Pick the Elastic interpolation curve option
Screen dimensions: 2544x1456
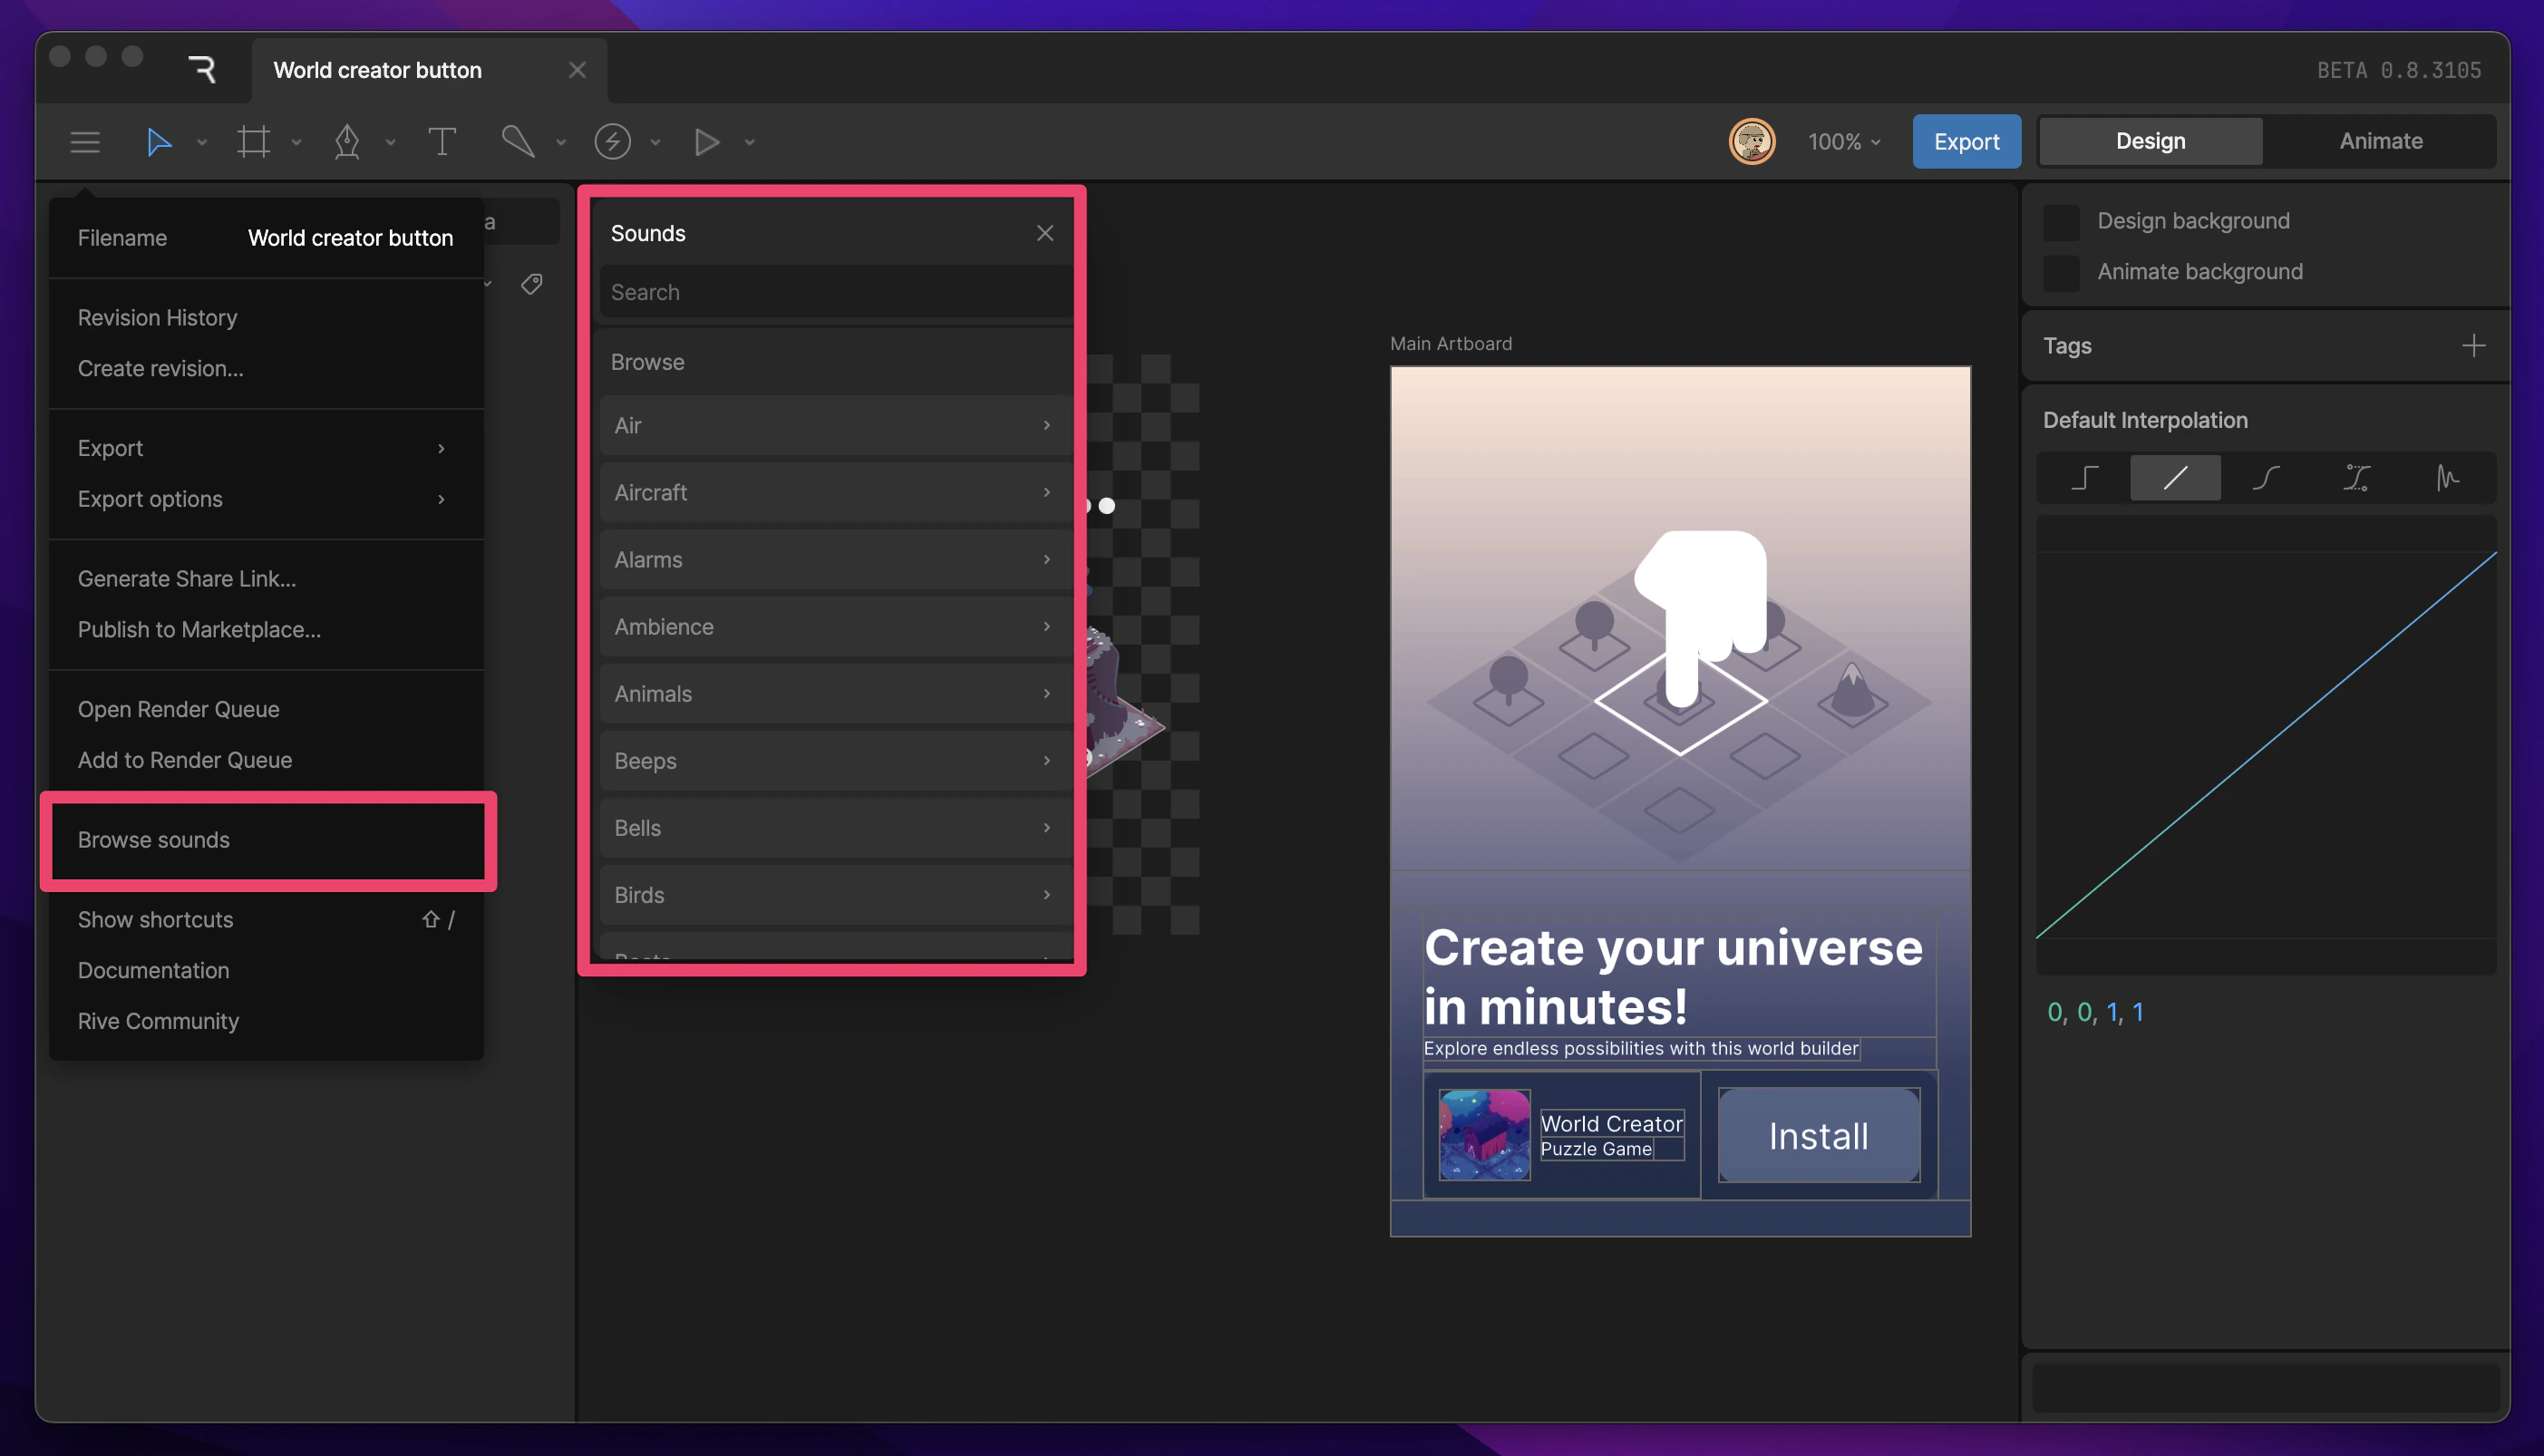tap(2447, 477)
